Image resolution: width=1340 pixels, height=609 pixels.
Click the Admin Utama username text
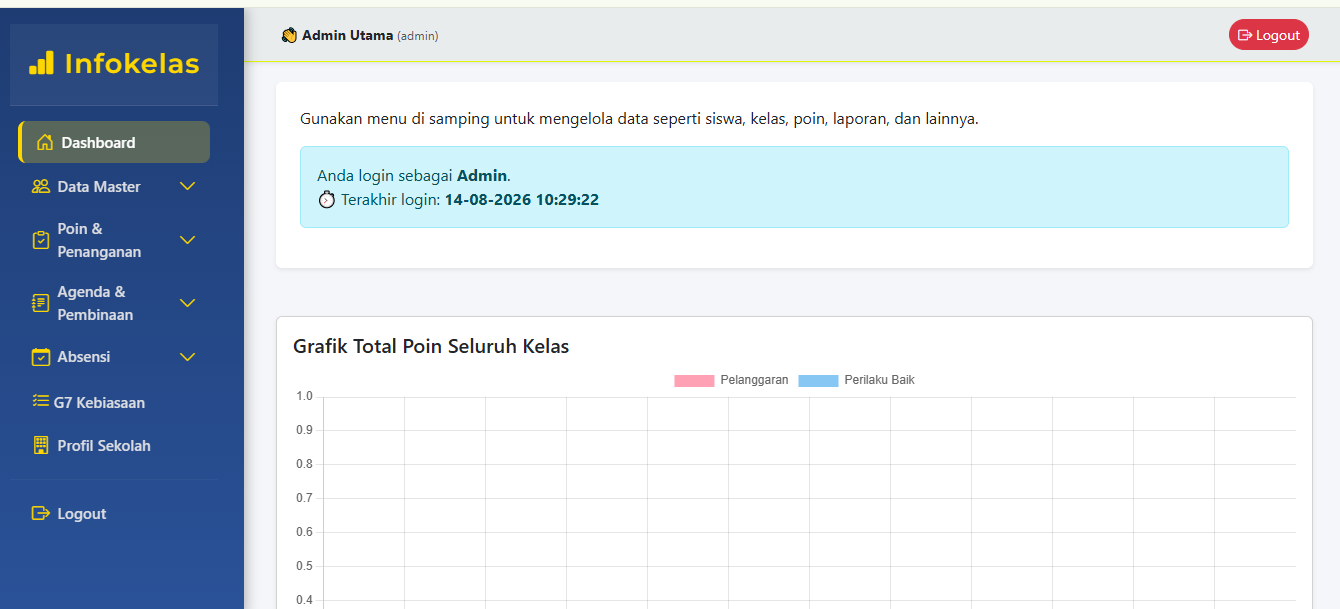[x=347, y=35]
